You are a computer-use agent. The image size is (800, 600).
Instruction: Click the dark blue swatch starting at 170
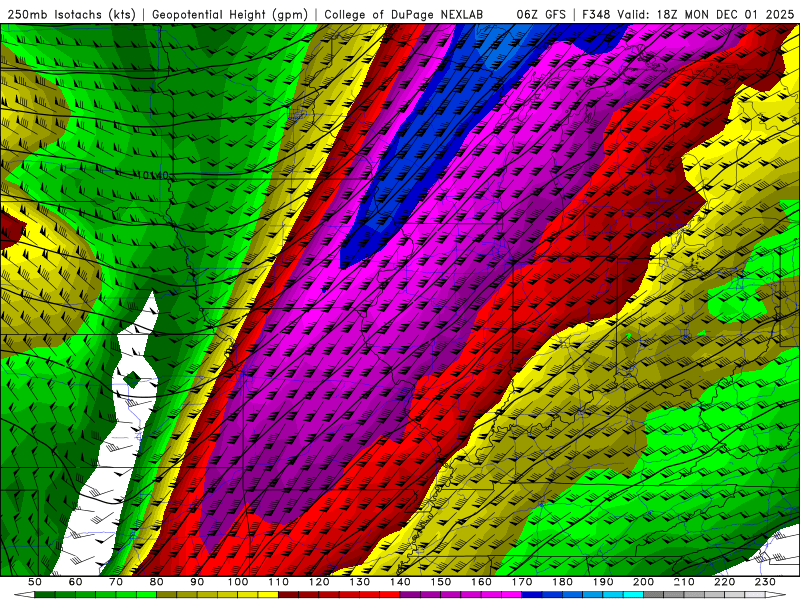tap(532, 595)
